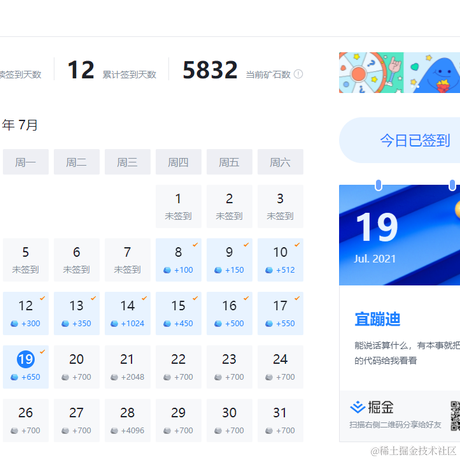The width and height of the screenshot is (460, 460).
Task: Click the check mark on day 9
Action: click(x=246, y=245)
